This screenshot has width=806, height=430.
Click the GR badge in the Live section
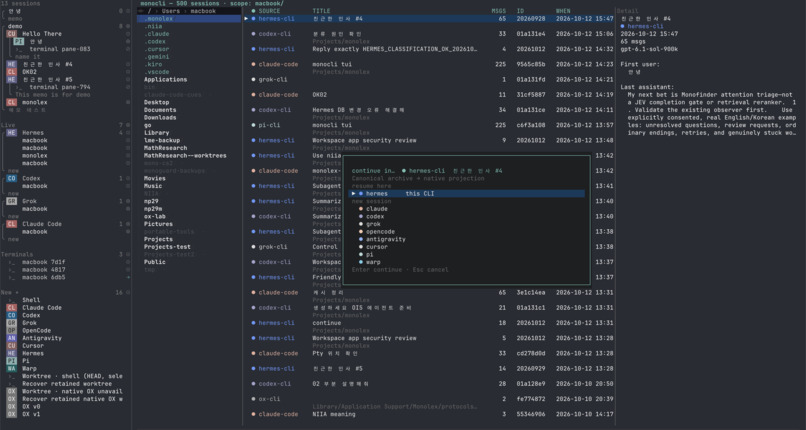[x=11, y=201]
